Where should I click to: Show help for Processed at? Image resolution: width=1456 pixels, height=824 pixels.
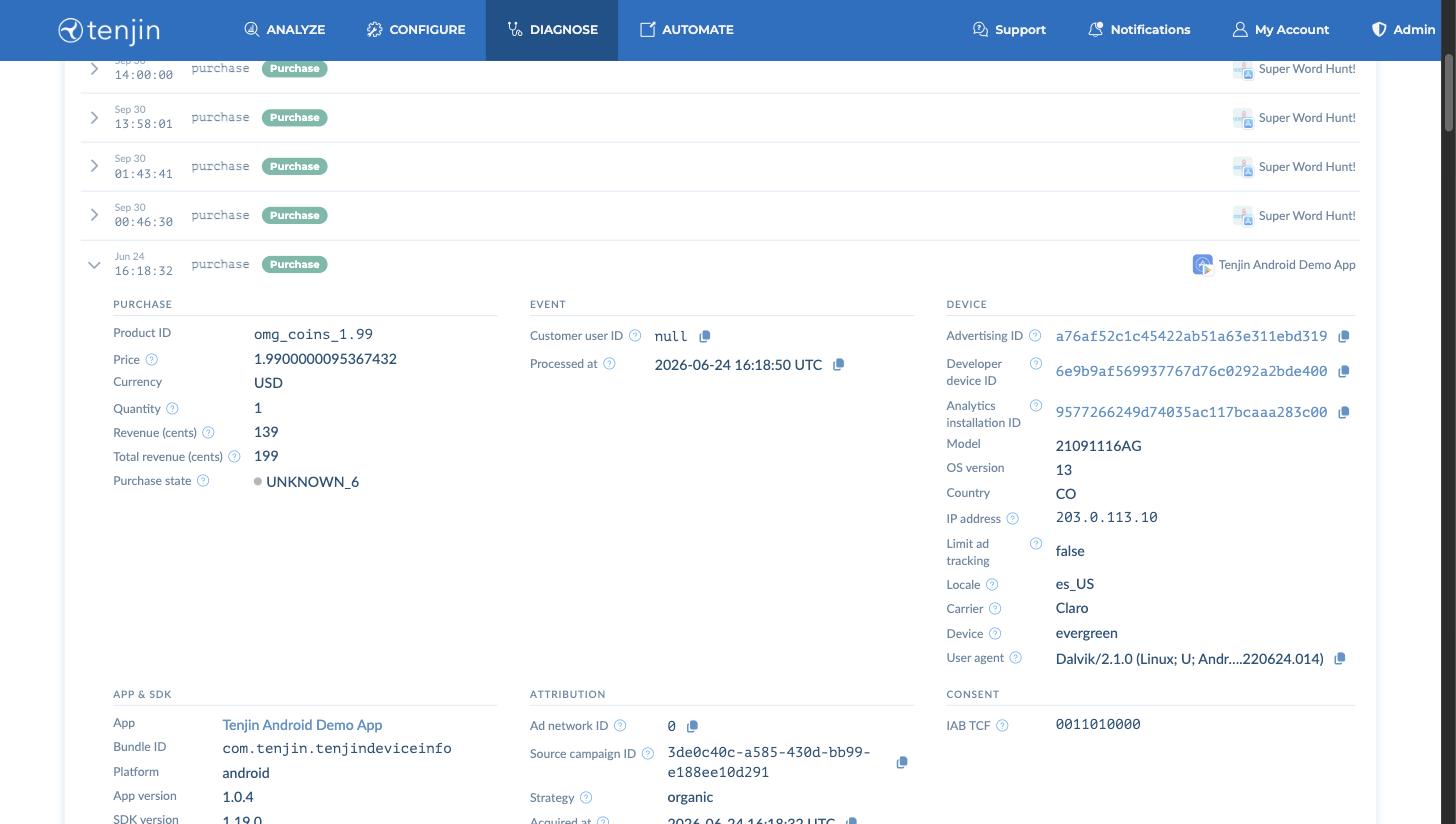pos(609,364)
